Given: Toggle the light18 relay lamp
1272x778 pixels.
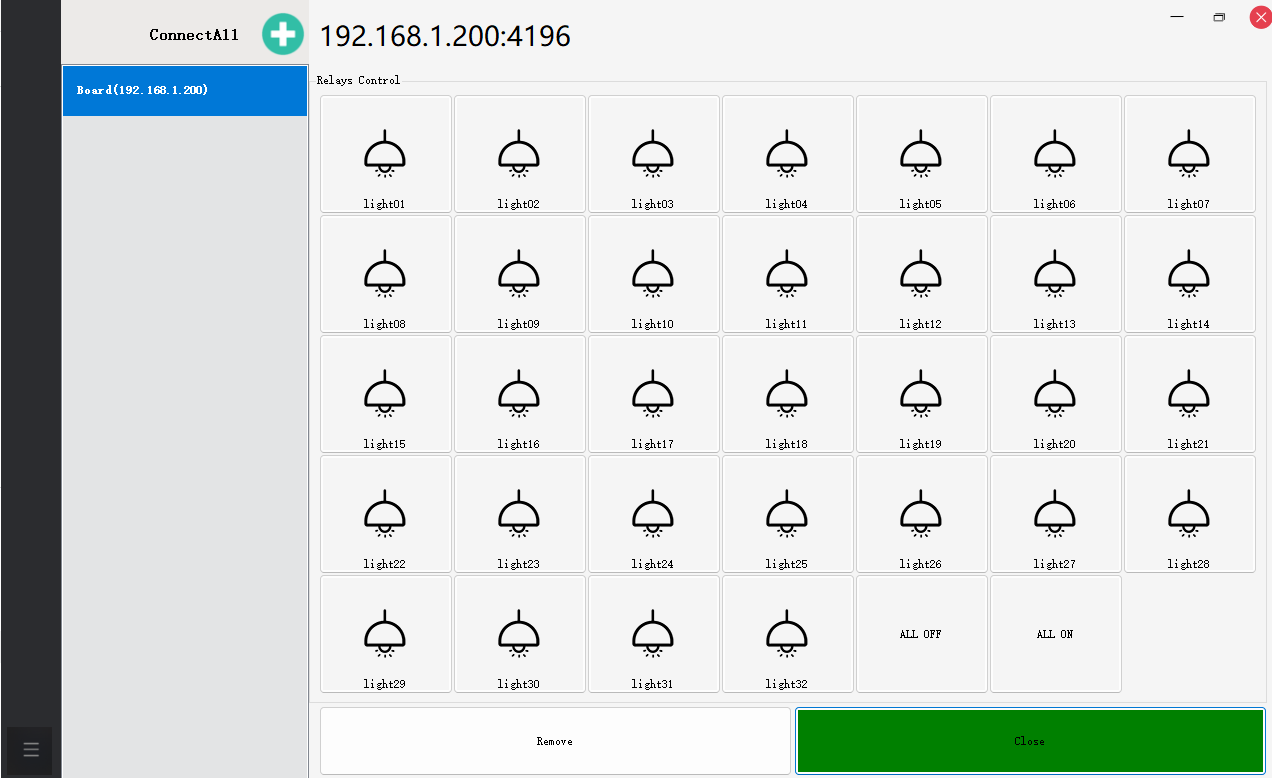Looking at the screenshot, I should click(x=787, y=394).
